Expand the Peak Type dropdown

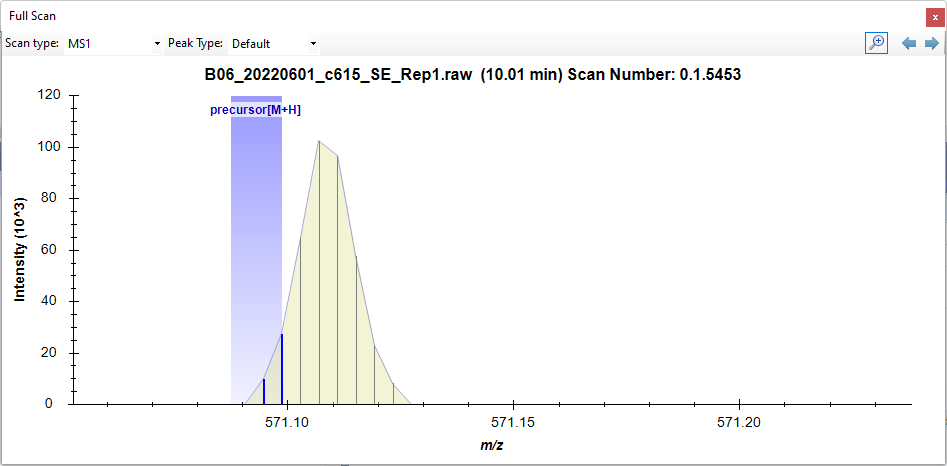274,44
